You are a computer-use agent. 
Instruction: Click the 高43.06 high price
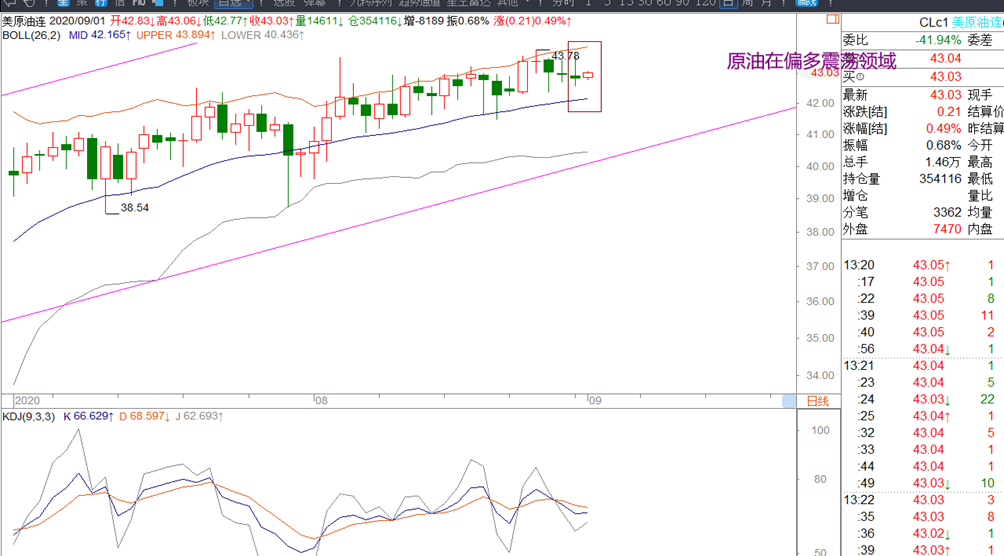pyautogui.click(x=179, y=21)
